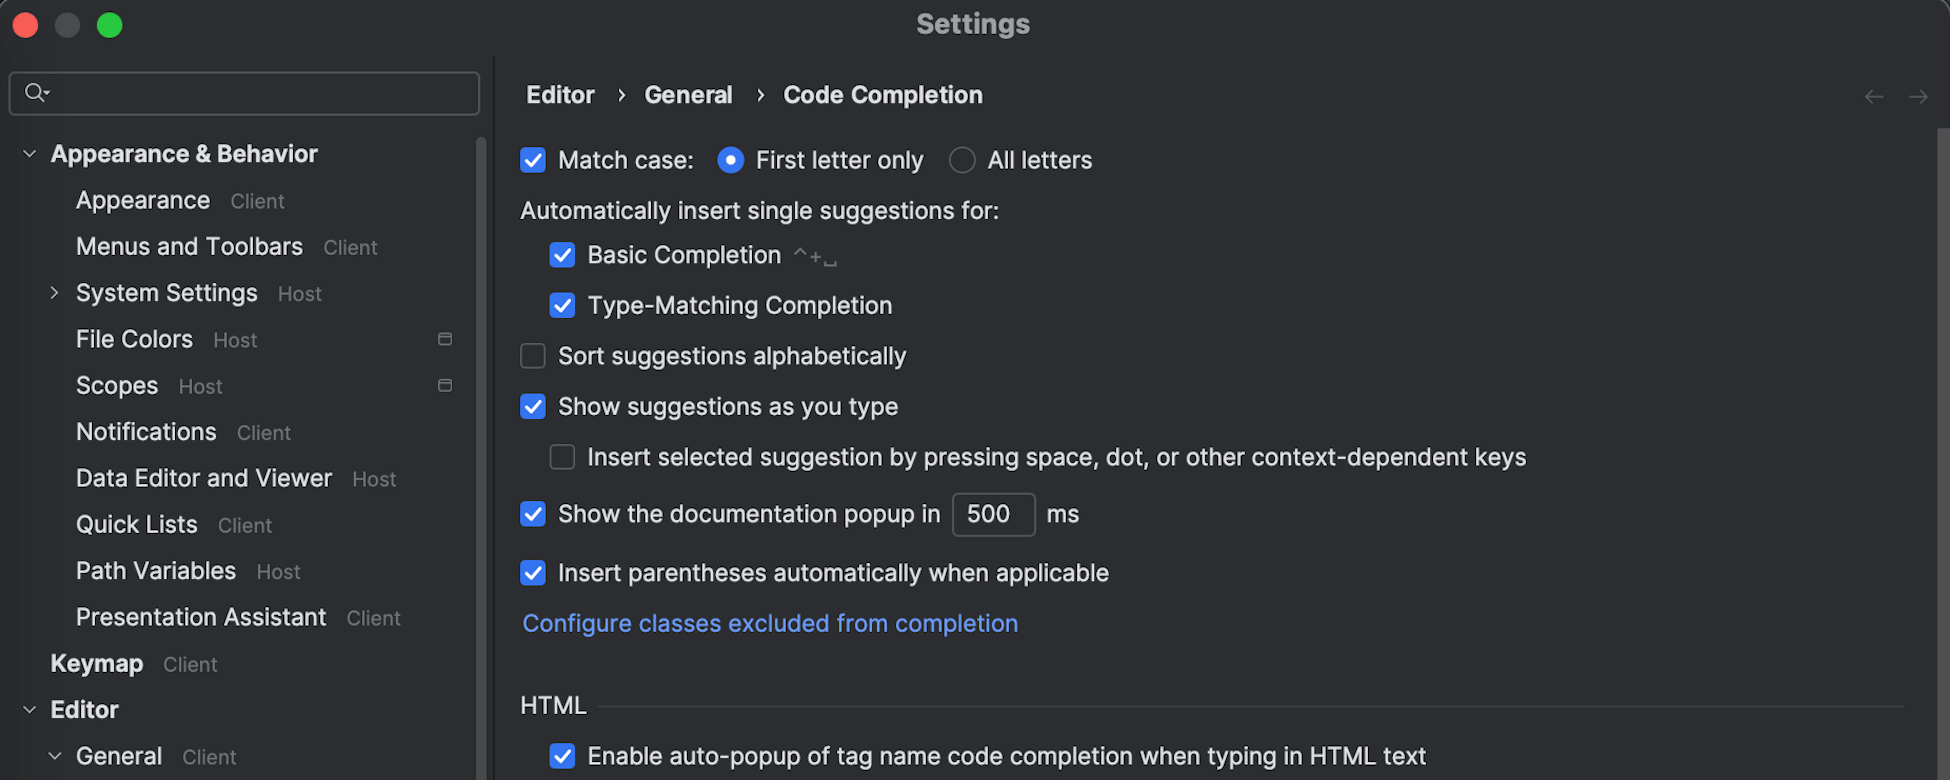This screenshot has height=780, width=1950.
Task: Collapse the General subsection chevron
Action: (x=55, y=756)
